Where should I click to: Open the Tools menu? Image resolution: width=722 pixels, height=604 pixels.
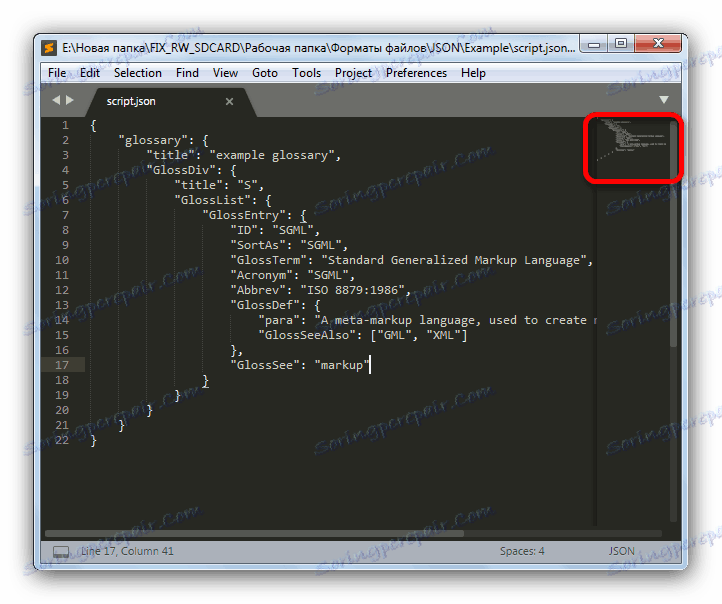(x=306, y=73)
